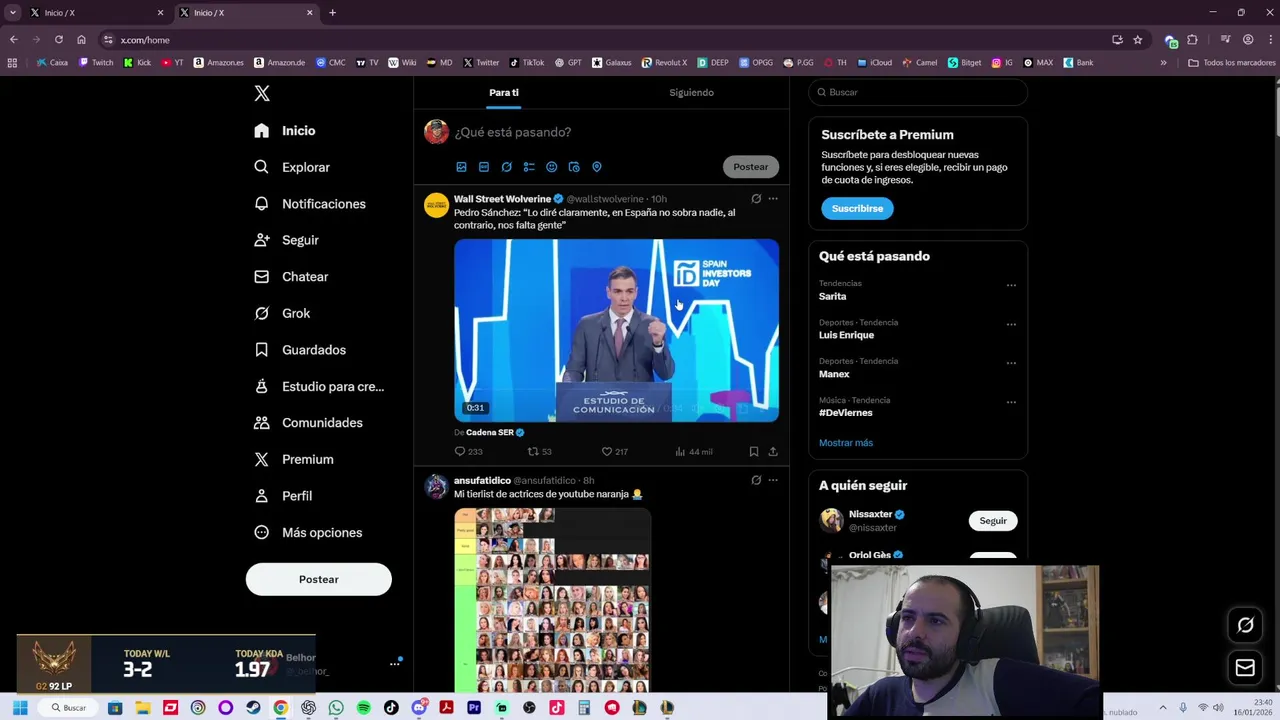Open account switcher dots beside sidebar profile
This screenshot has height=720, width=1280.
click(x=395, y=663)
